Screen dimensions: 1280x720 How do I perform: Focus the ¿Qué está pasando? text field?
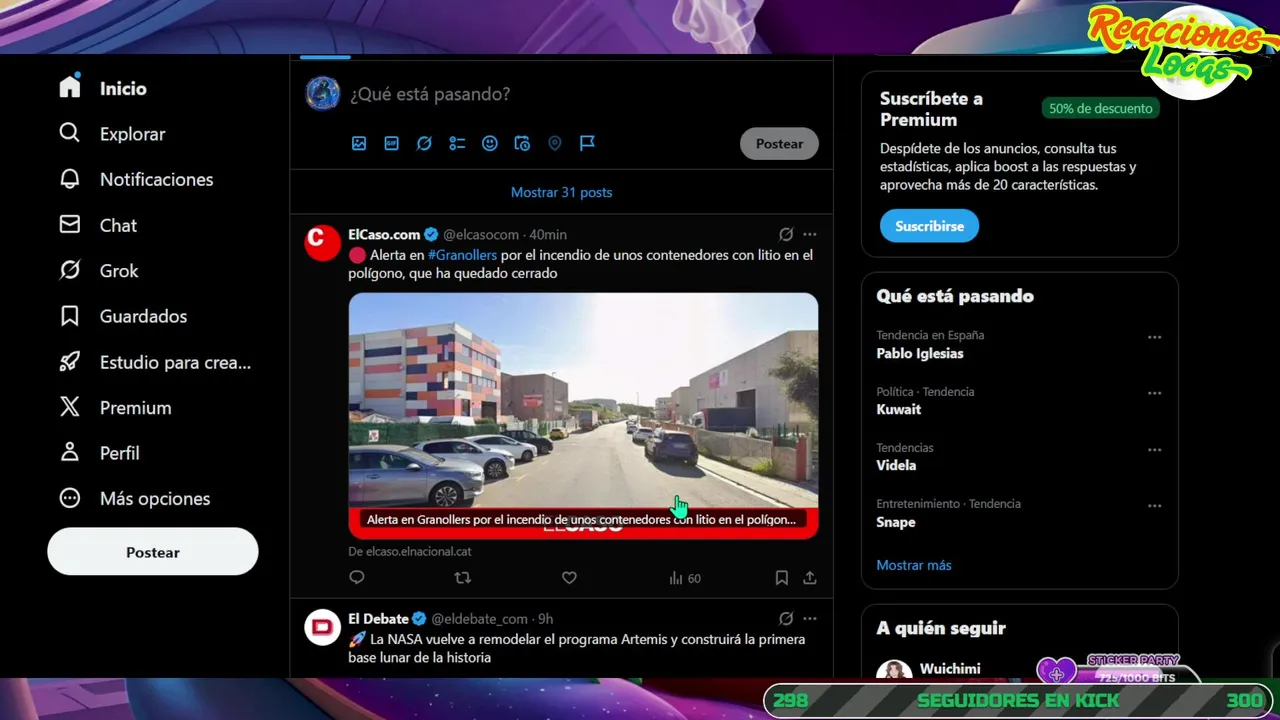pyautogui.click(x=580, y=94)
